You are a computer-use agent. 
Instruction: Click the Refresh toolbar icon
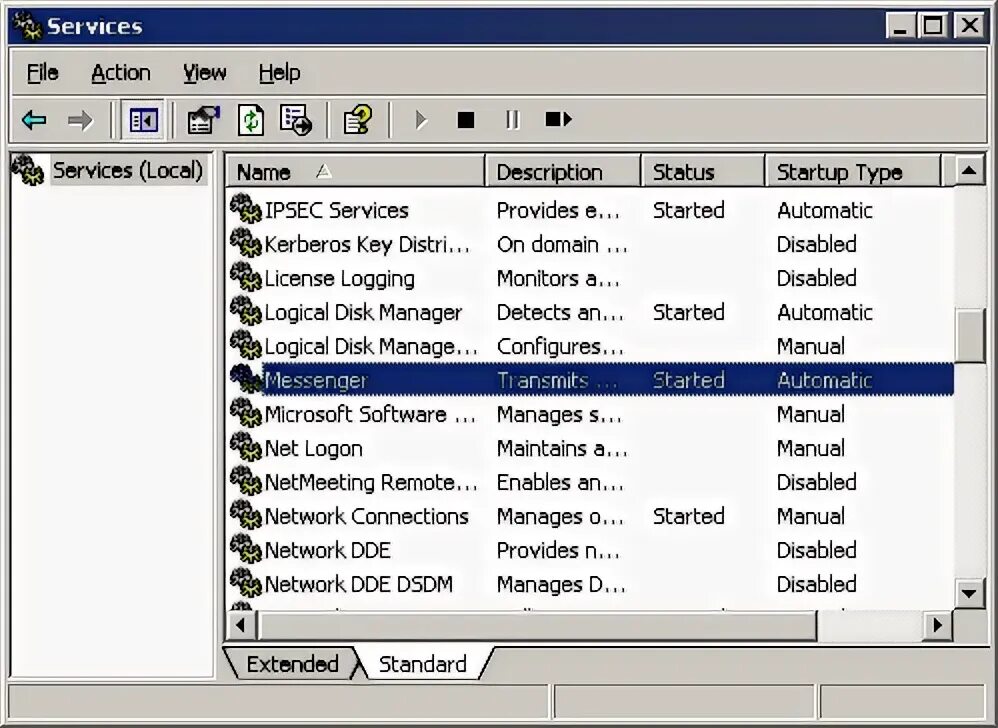point(251,120)
